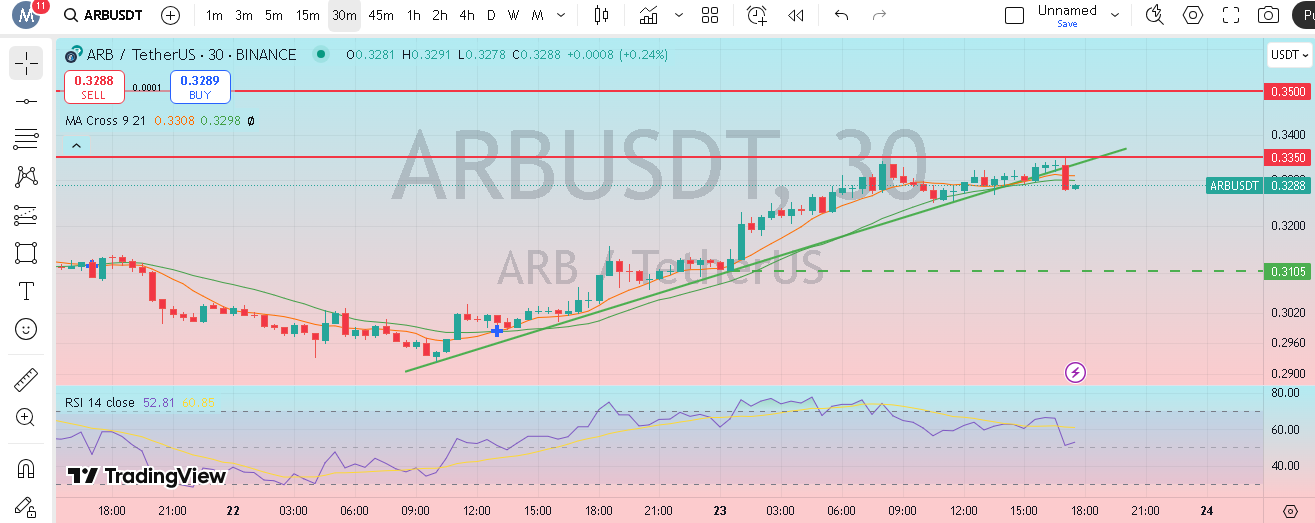Collapse indicator legend chevron
Image resolution: width=1315 pixels, height=523 pixels.
click(77, 146)
